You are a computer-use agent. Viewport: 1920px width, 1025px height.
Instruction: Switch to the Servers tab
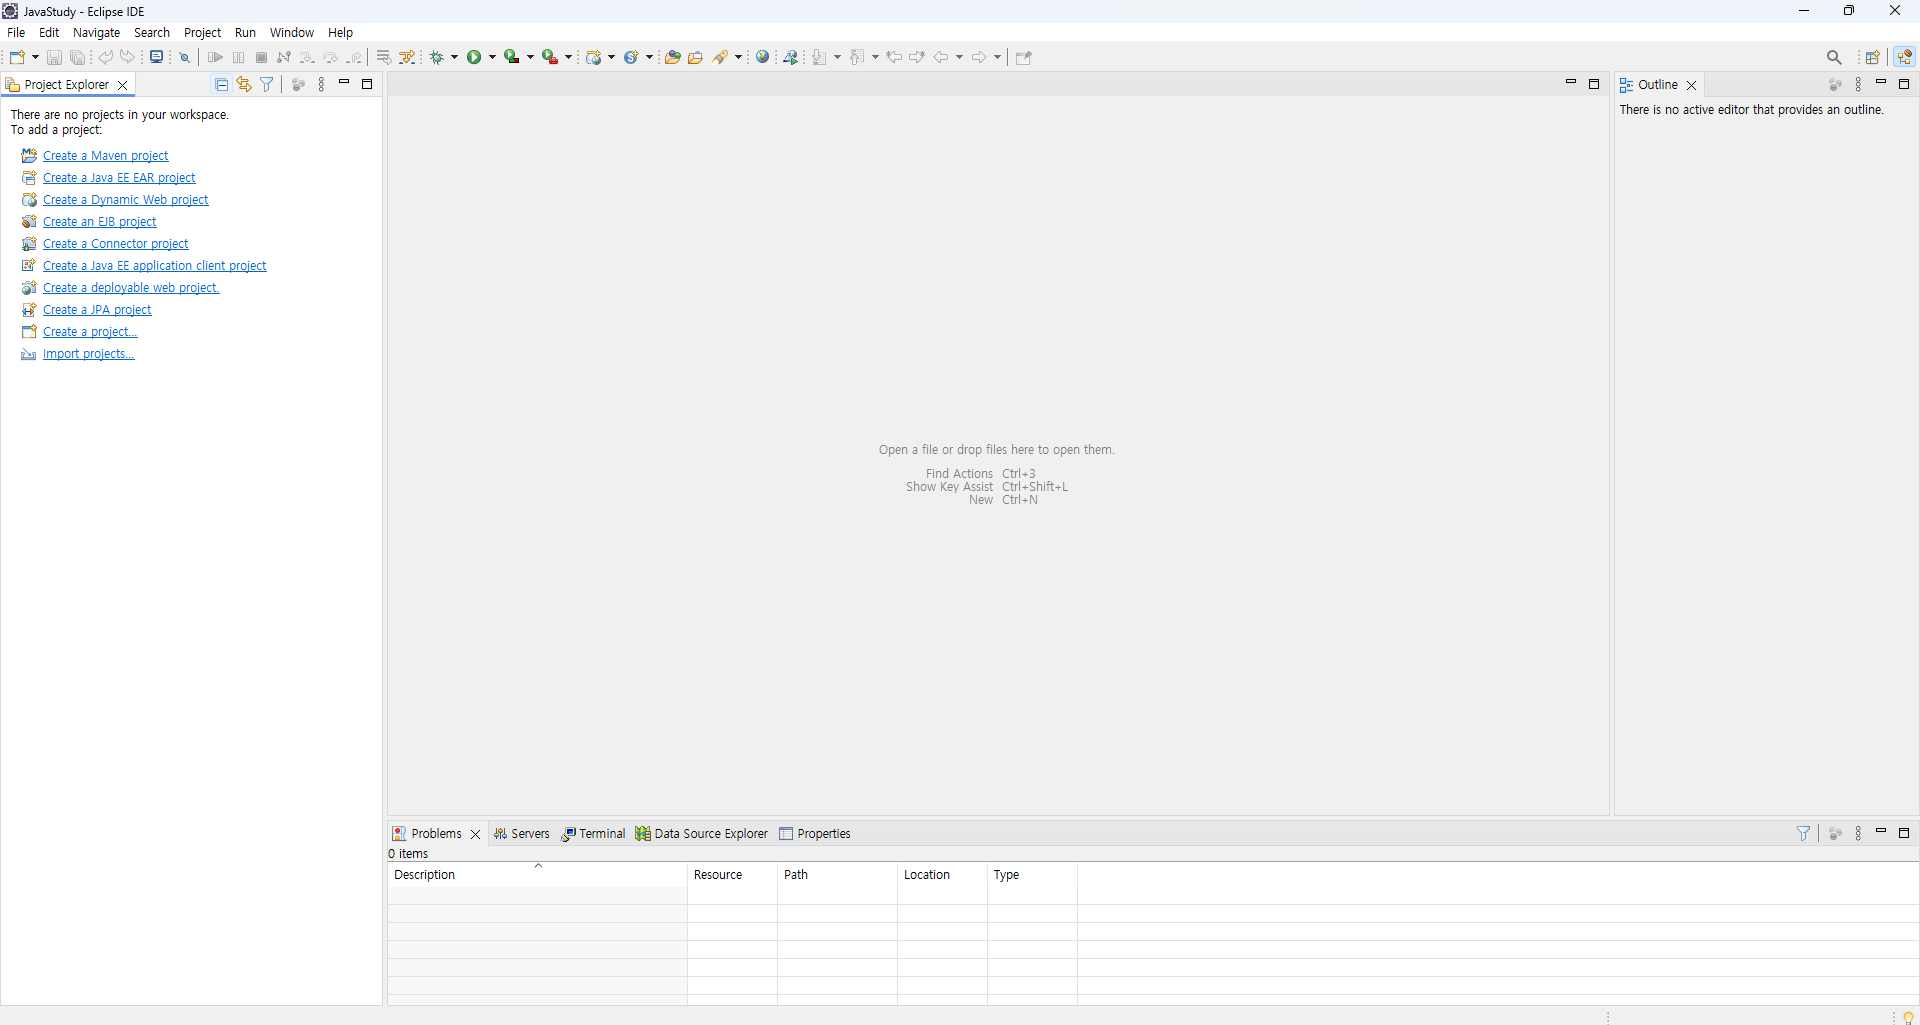529,833
